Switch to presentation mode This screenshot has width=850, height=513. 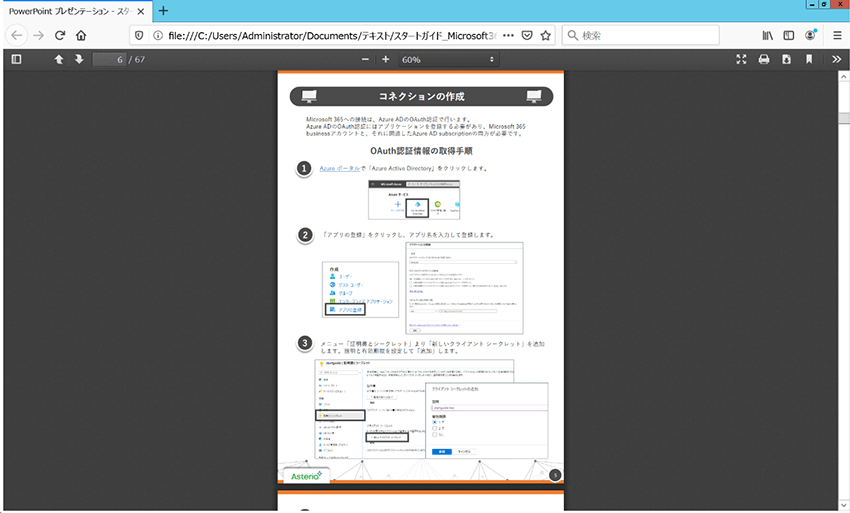click(741, 59)
